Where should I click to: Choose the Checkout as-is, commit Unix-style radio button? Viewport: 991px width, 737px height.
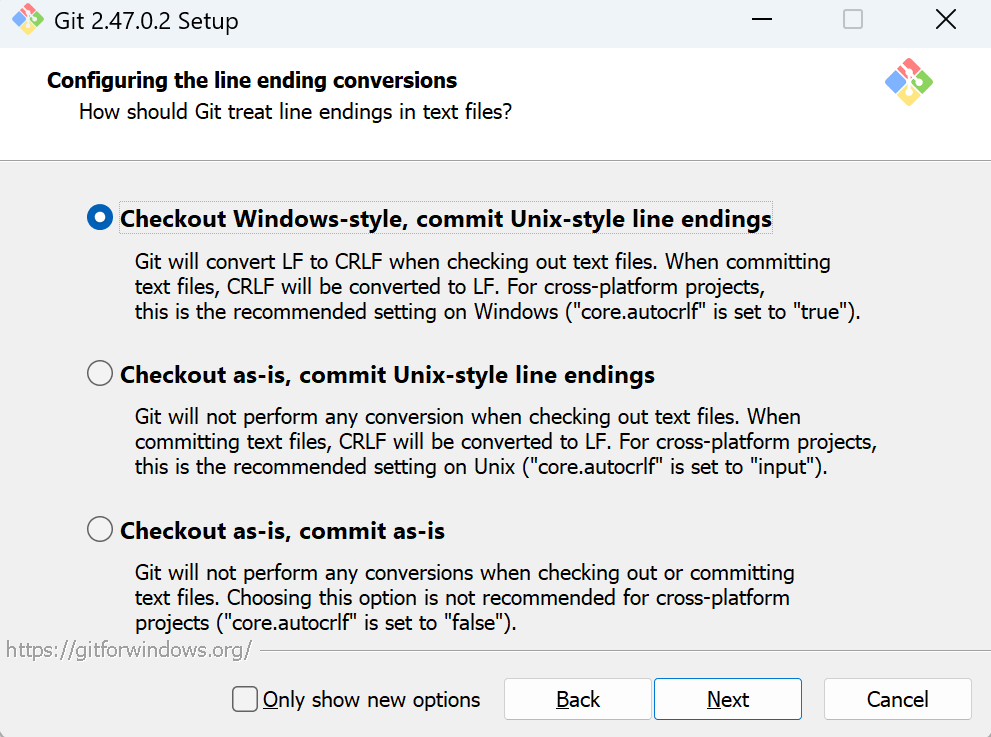(x=100, y=374)
